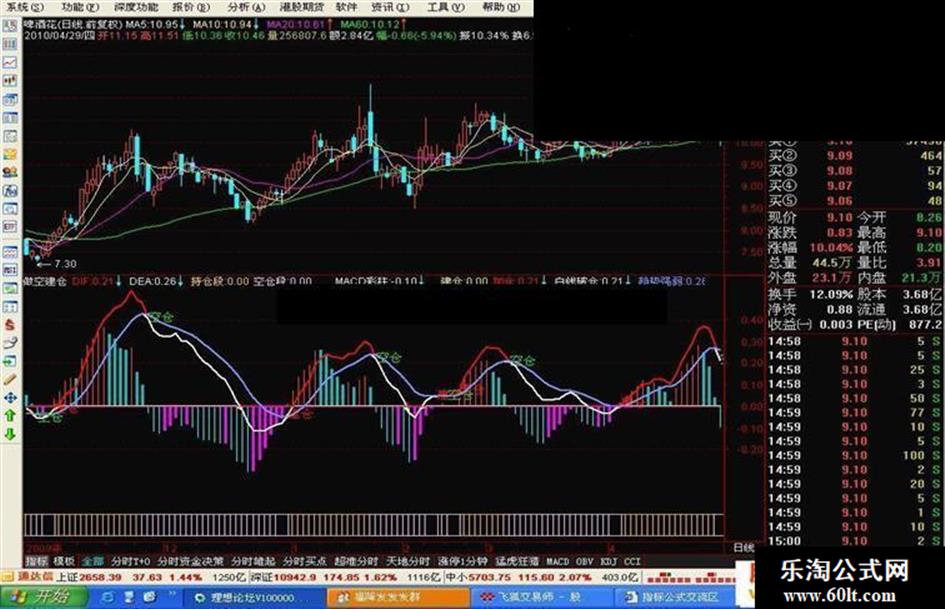
Task: Switch to 分时雄起 indicator tab
Action: pyautogui.click(x=253, y=561)
